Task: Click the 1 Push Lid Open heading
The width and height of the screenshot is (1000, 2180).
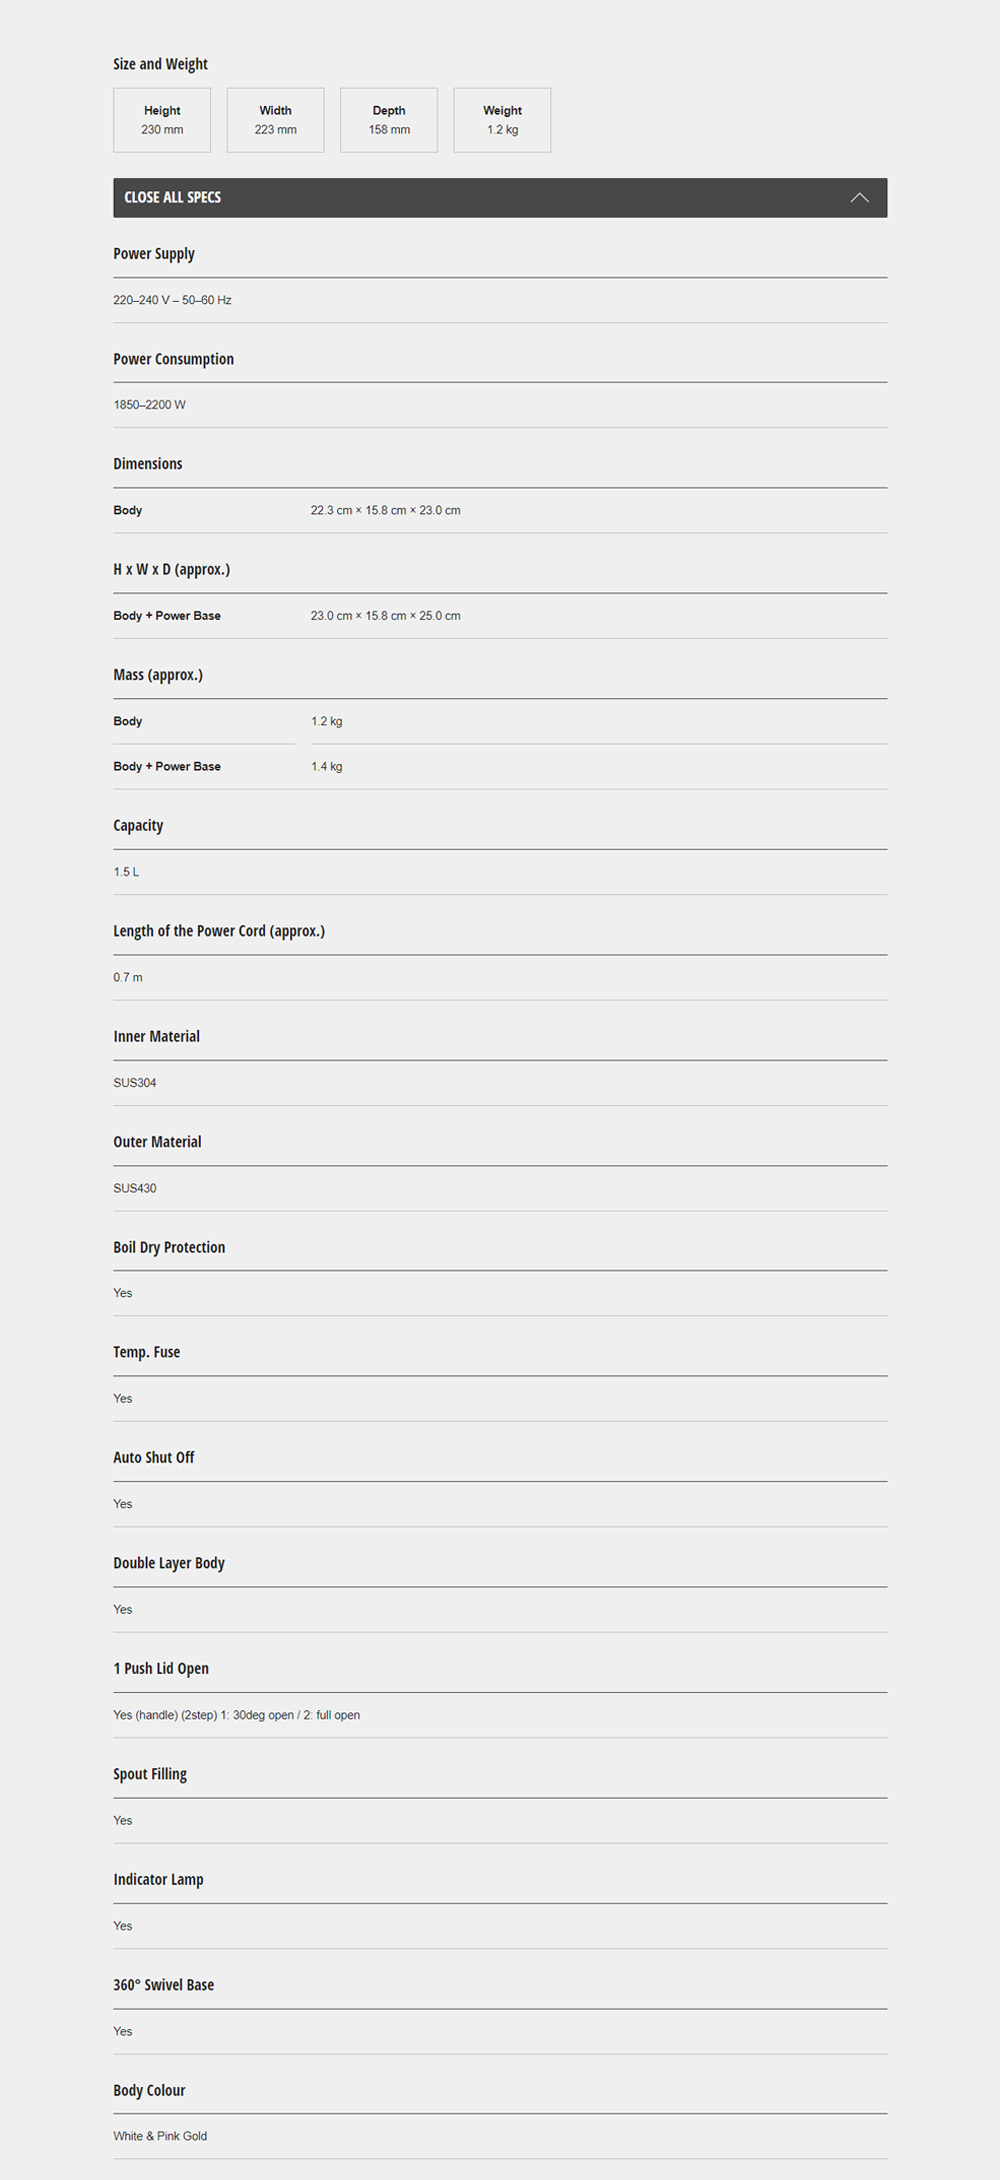Action: click(x=161, y=1669)
